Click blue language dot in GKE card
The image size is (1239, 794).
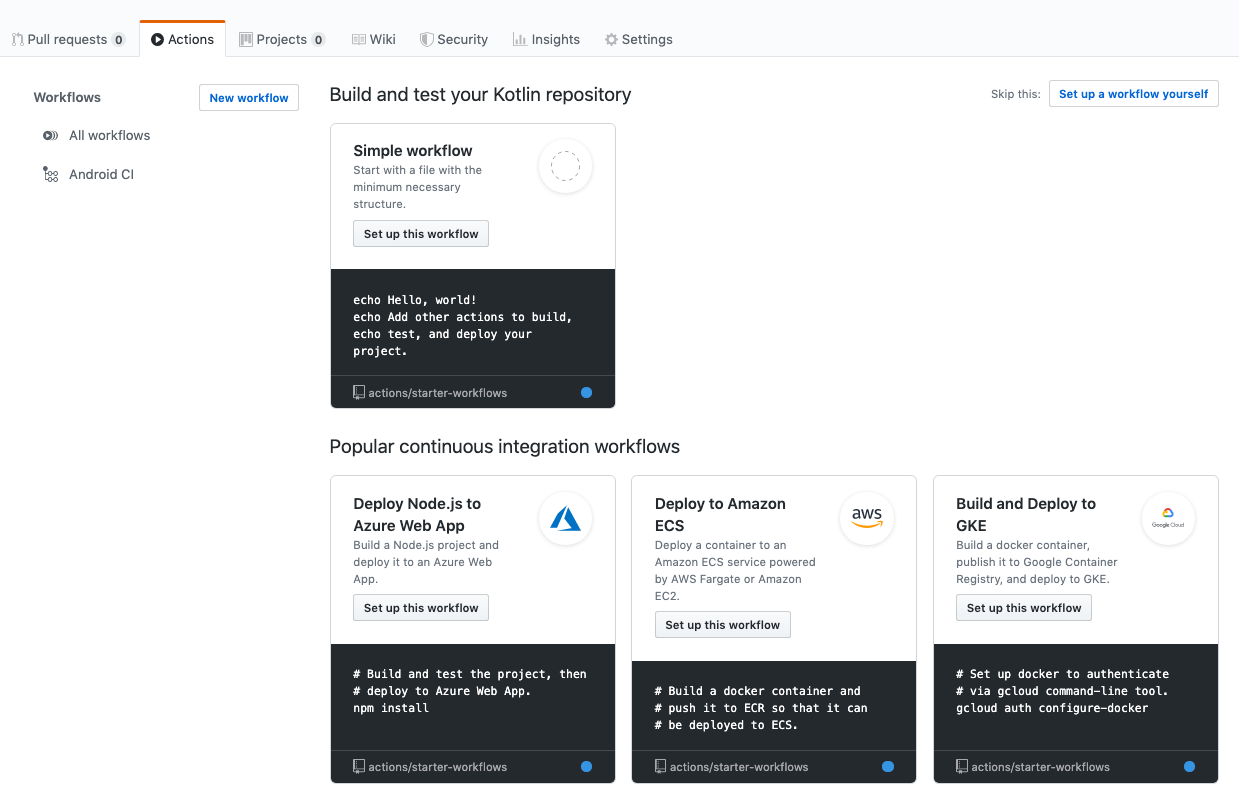[x=1189, y=767]
